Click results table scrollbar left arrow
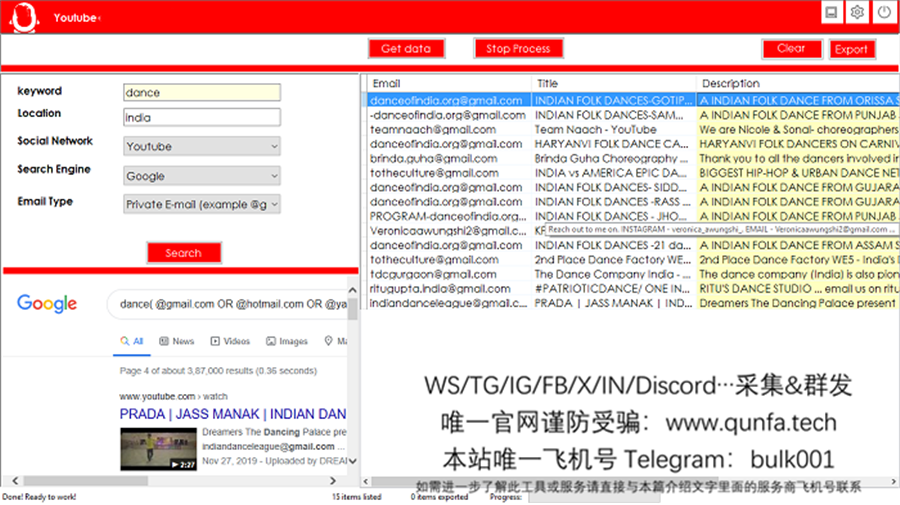 (x=366, y=481)
